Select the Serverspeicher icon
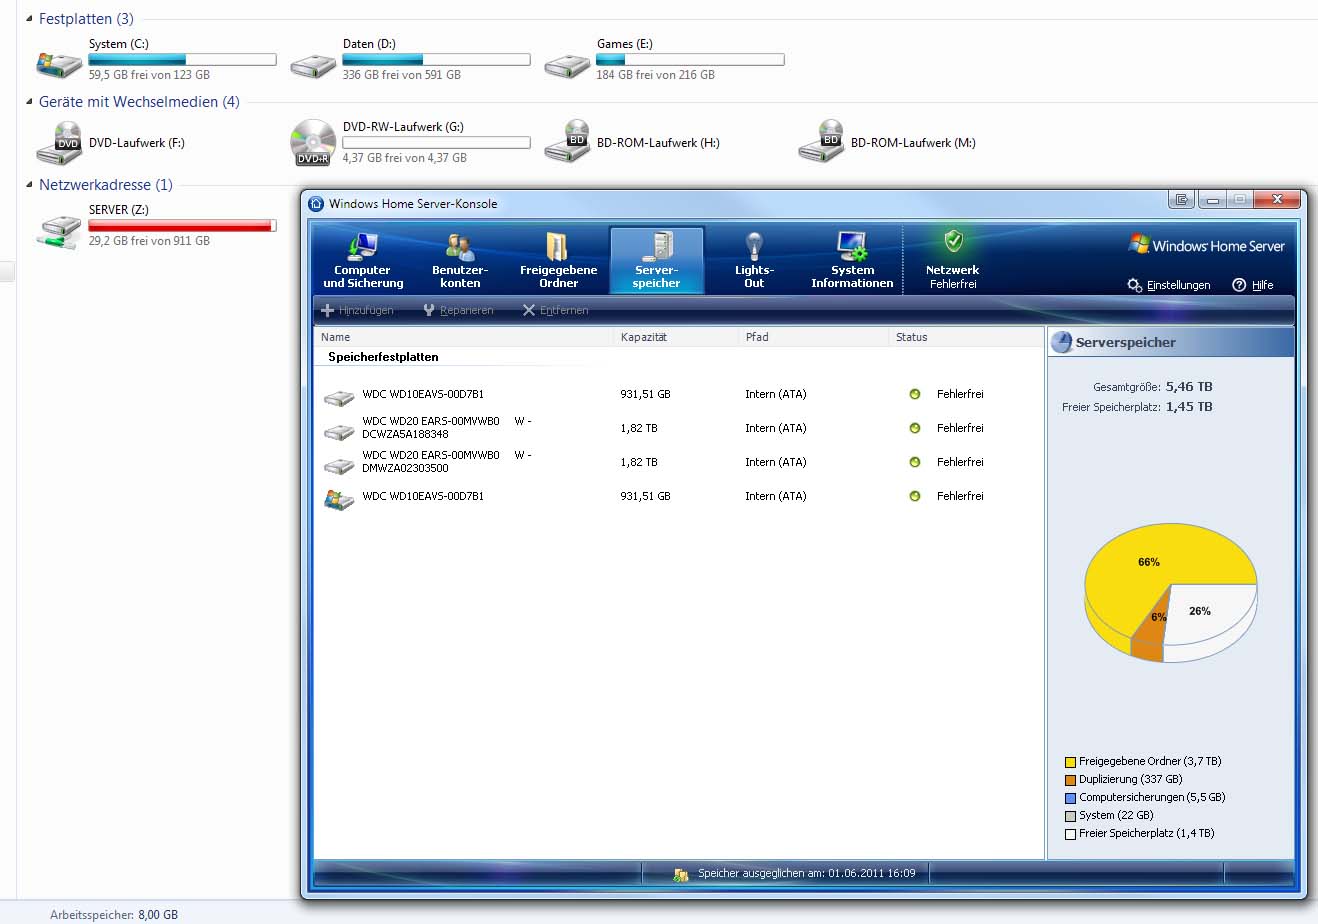Screen dimensions: 1318x924 tap(656, 248)
